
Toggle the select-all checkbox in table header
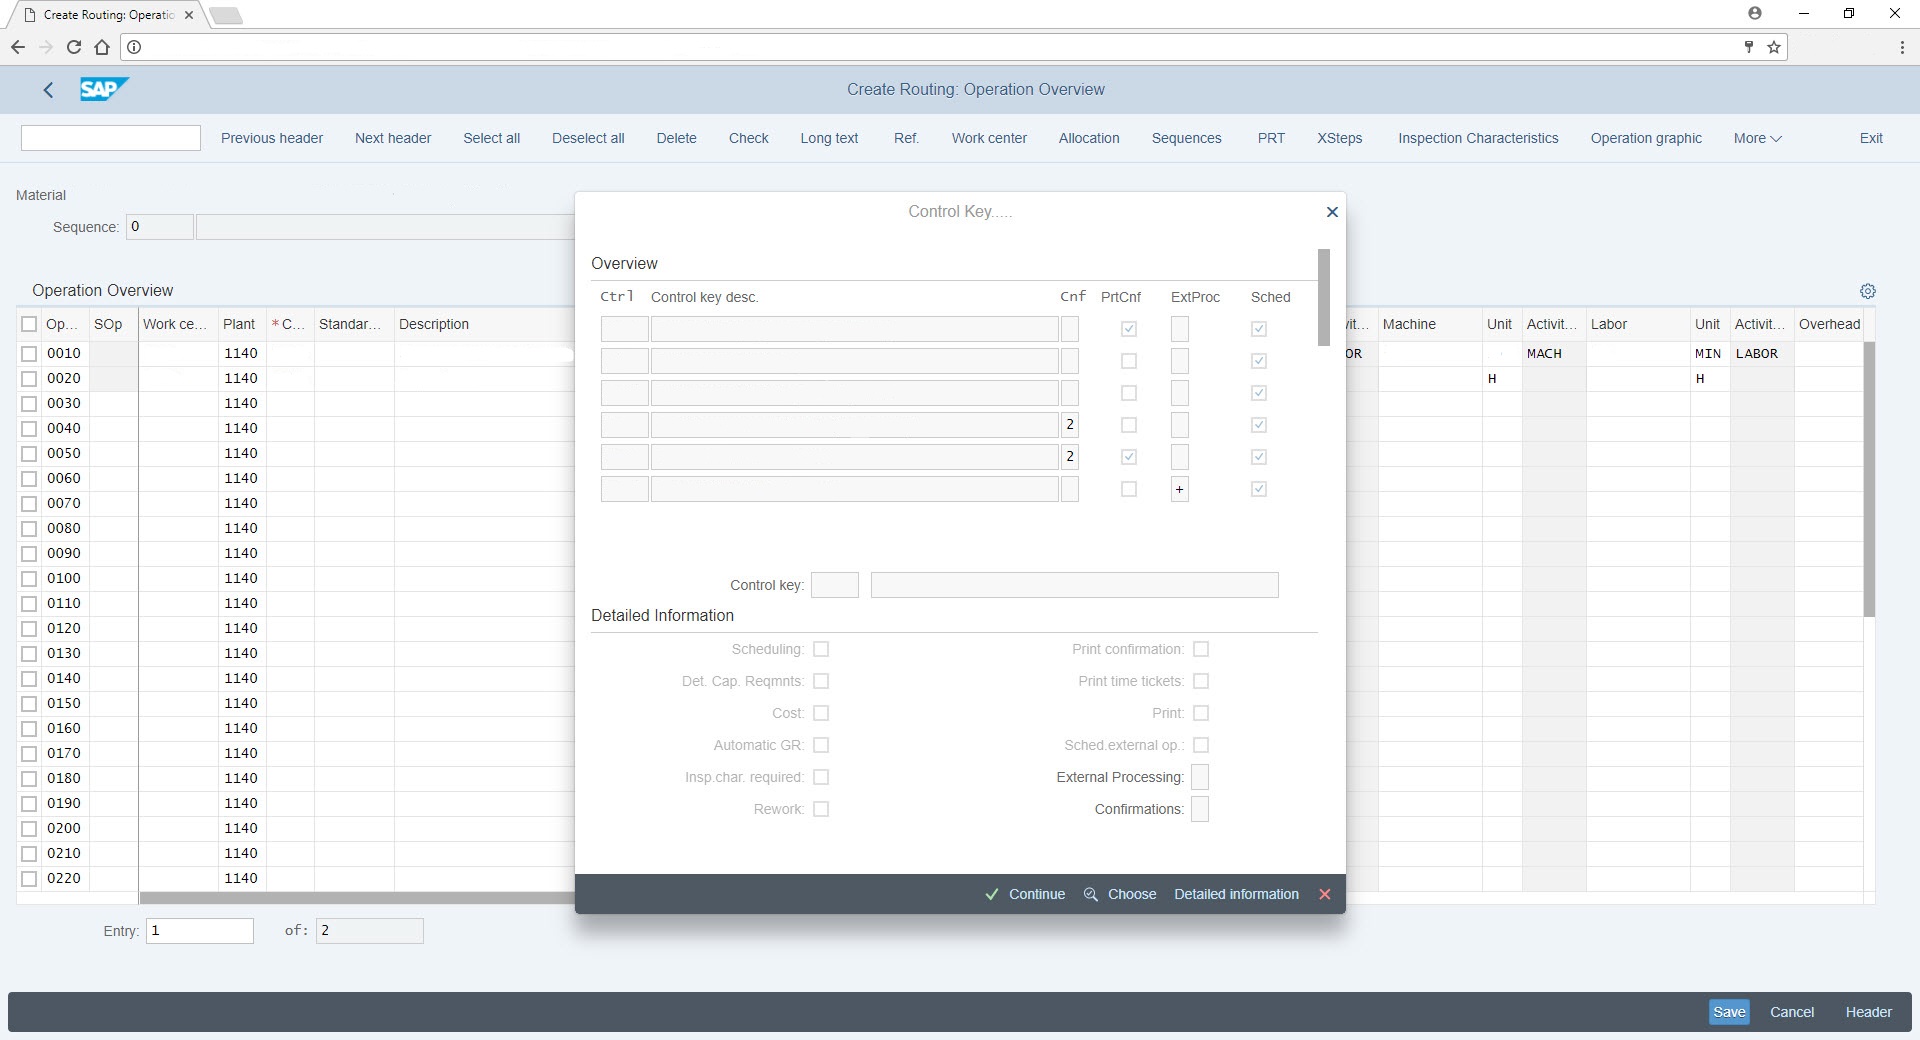point(29,324)
